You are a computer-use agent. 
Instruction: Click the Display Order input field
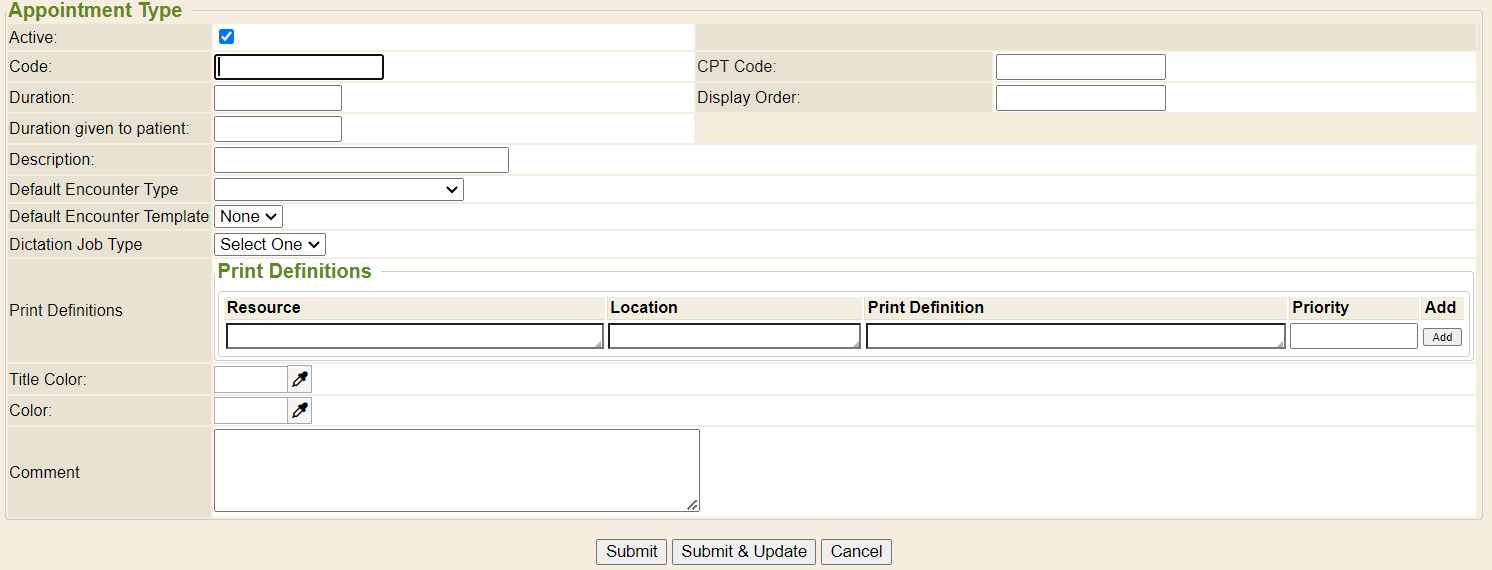pos(1080,98)
